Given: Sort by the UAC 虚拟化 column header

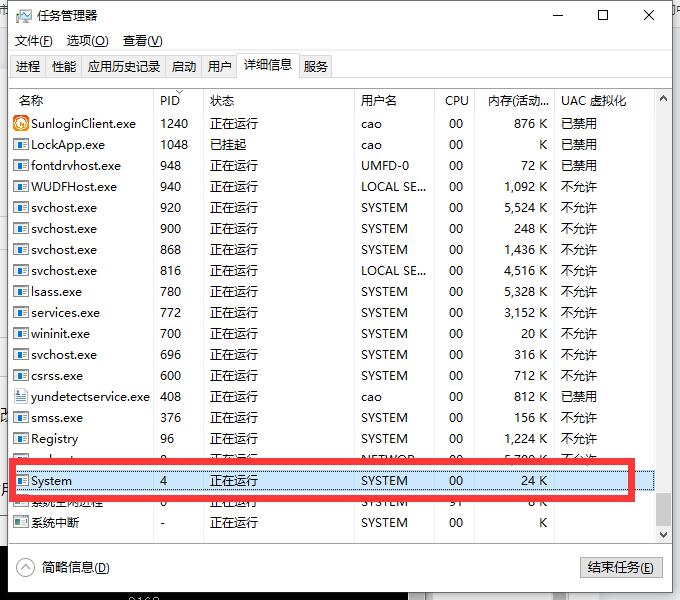Looking at the screenshot, I should [x=604, y=101].
